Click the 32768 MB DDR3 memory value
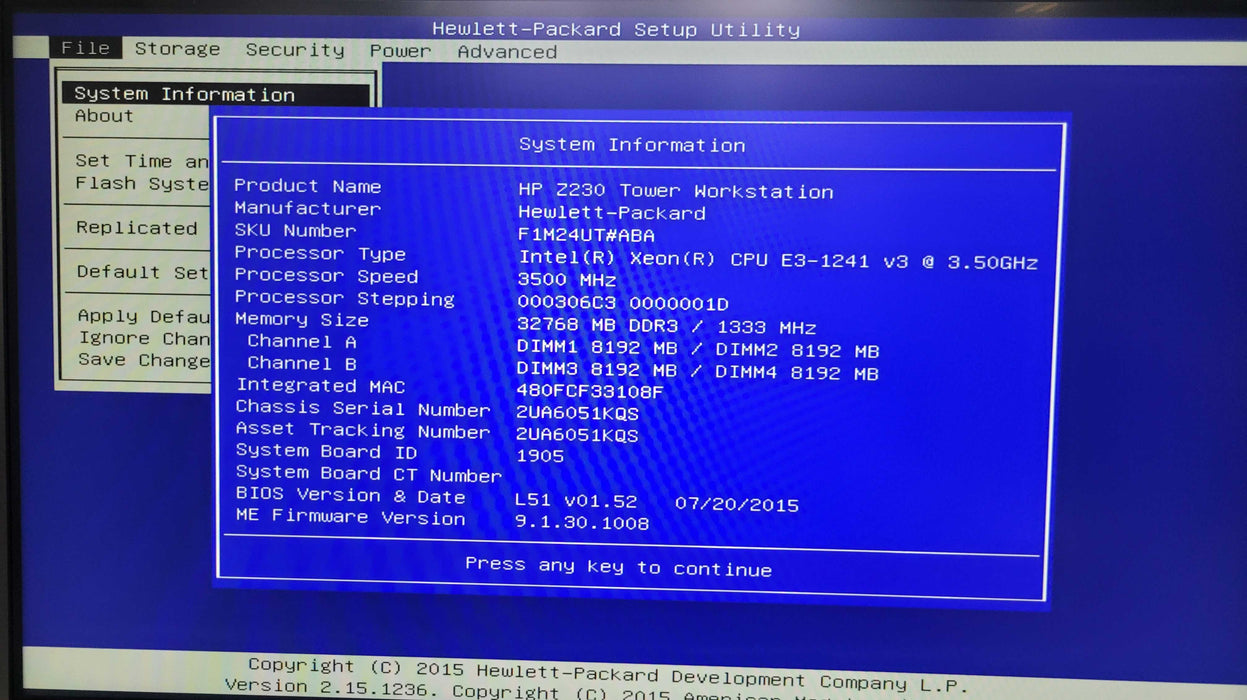 [x=667, y=326]
